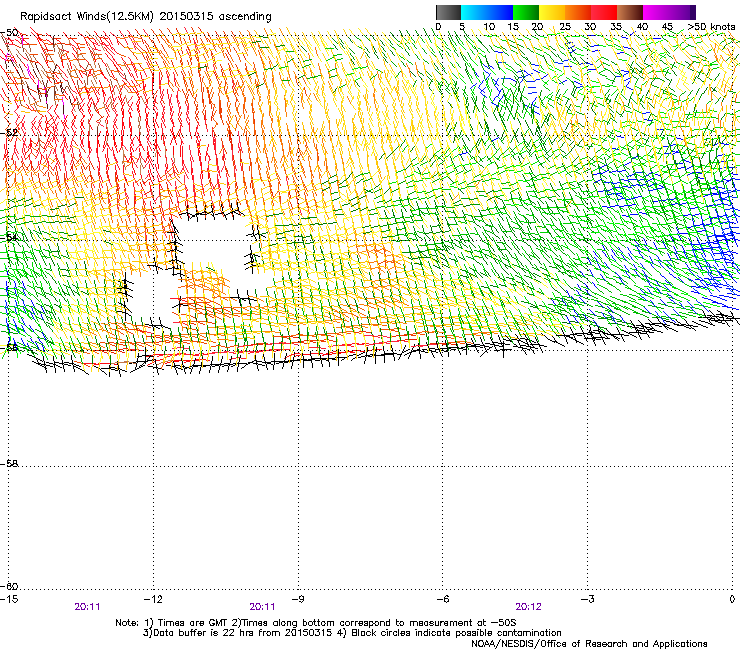
Task: Click the yellow 20-25 knots legend segment
Action: (x=552, y=12)
